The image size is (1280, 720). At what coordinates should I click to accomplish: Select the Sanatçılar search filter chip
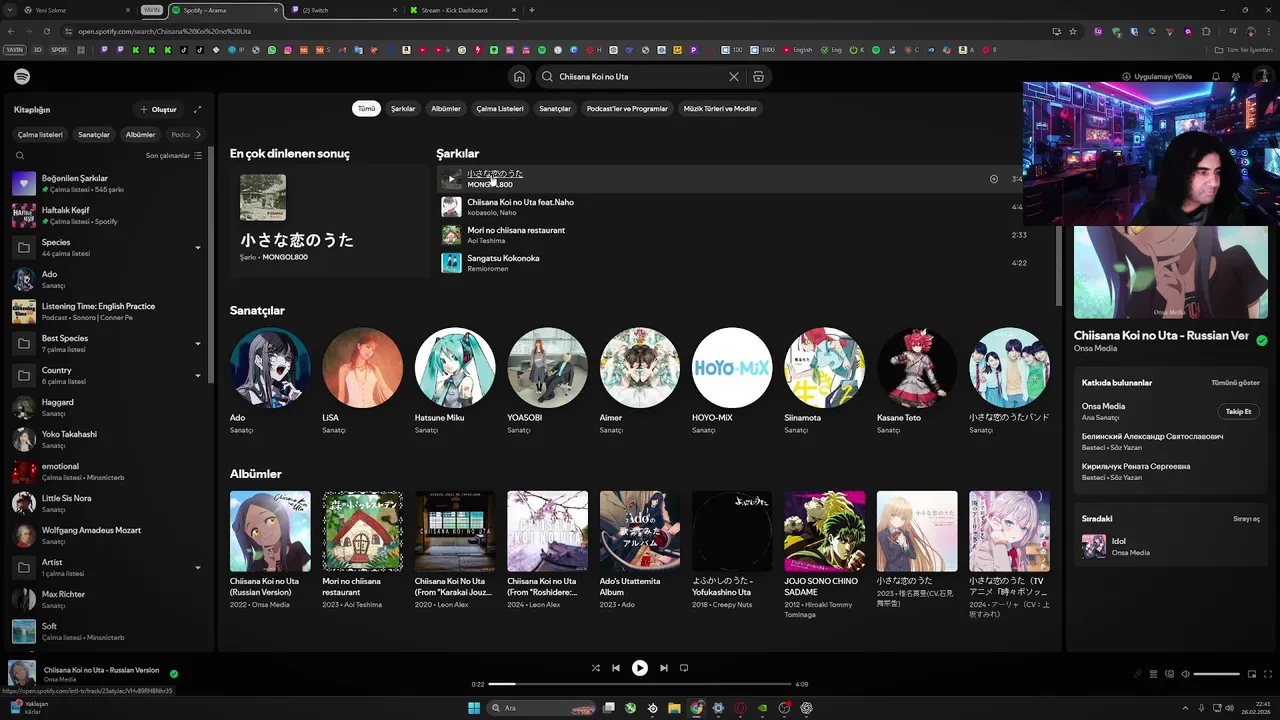555,108
